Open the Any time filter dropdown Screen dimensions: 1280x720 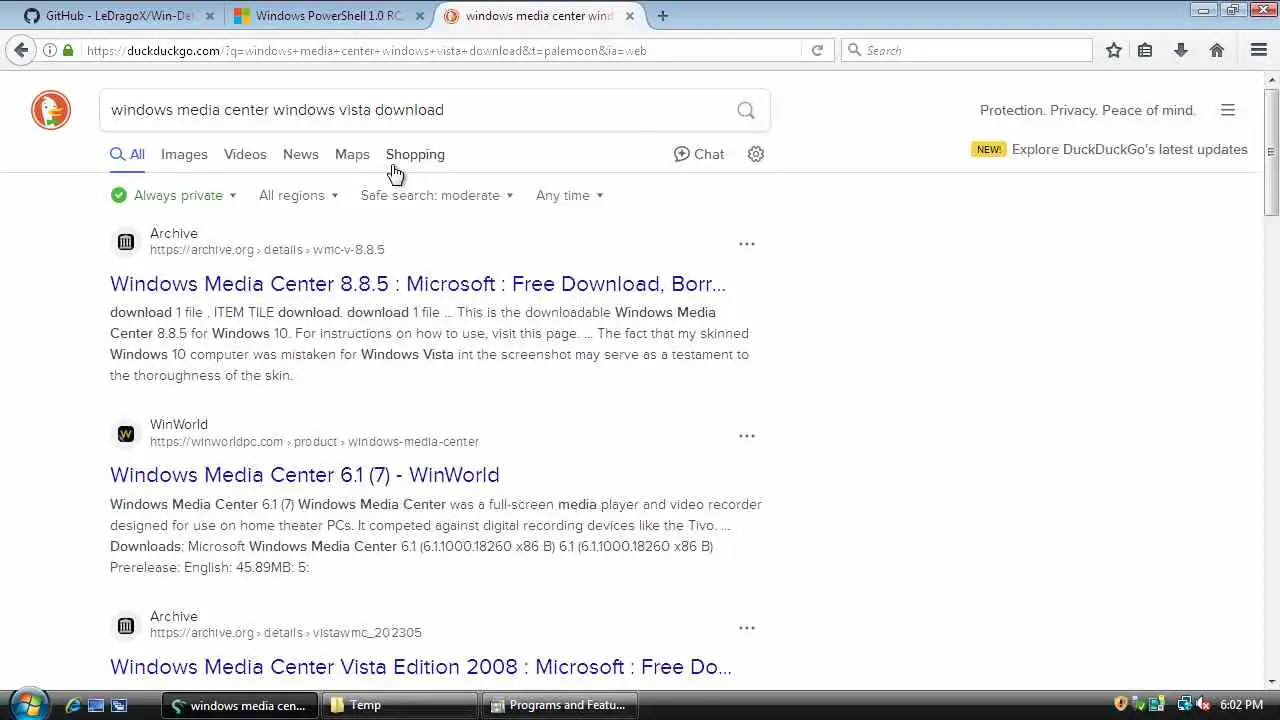point(570,195)
